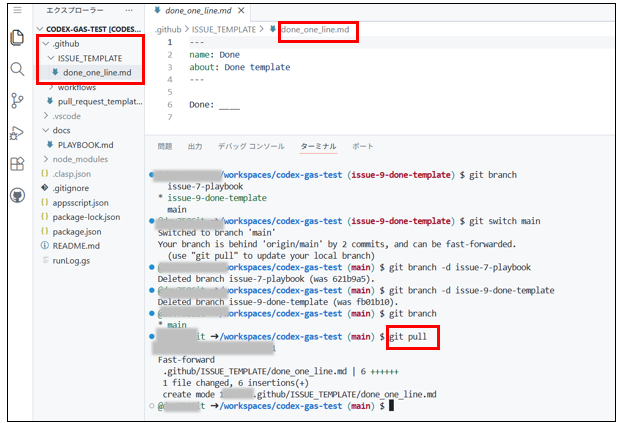Viewport: 618px width, 423px height.
Task: Switch to the ポート panel tab
Action: pyautogui.click(x=363, y=147)
